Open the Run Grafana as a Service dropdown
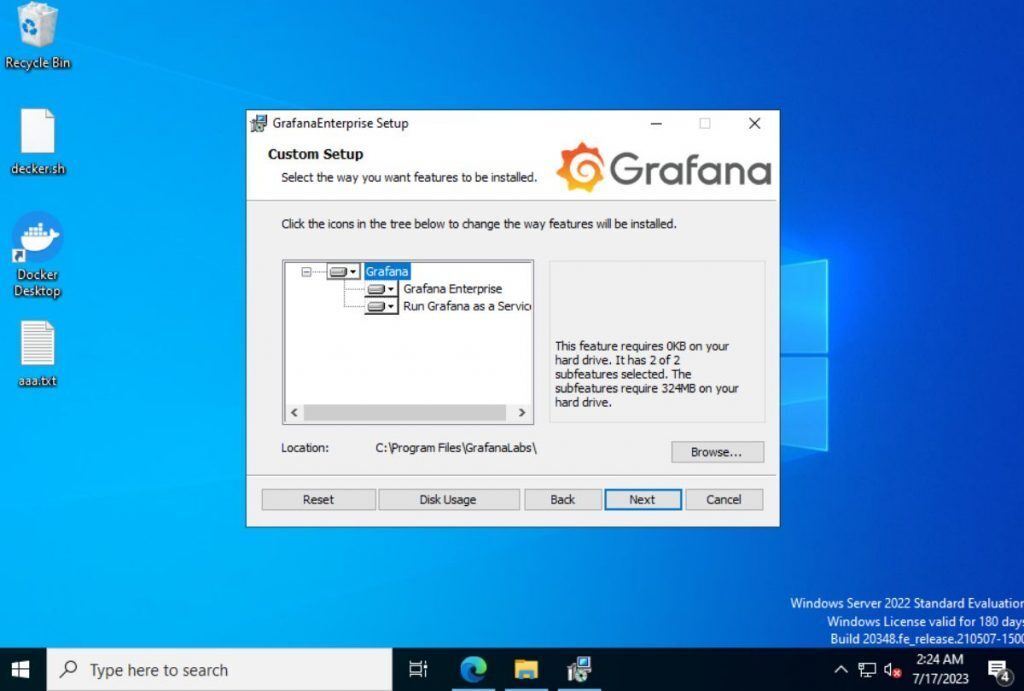 click(394, 306)
